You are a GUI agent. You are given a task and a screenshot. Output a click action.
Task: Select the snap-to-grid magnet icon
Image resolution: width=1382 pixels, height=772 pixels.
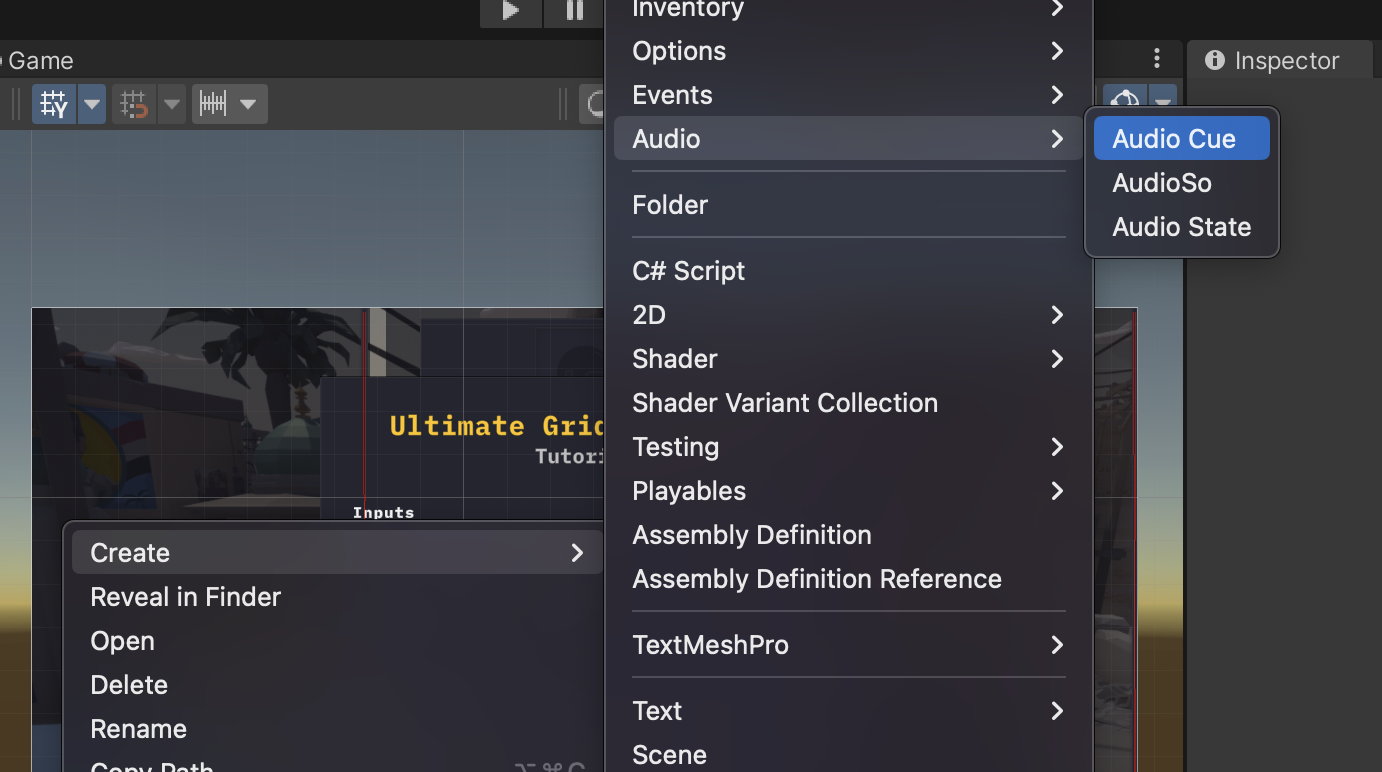[x=133, y=103]
